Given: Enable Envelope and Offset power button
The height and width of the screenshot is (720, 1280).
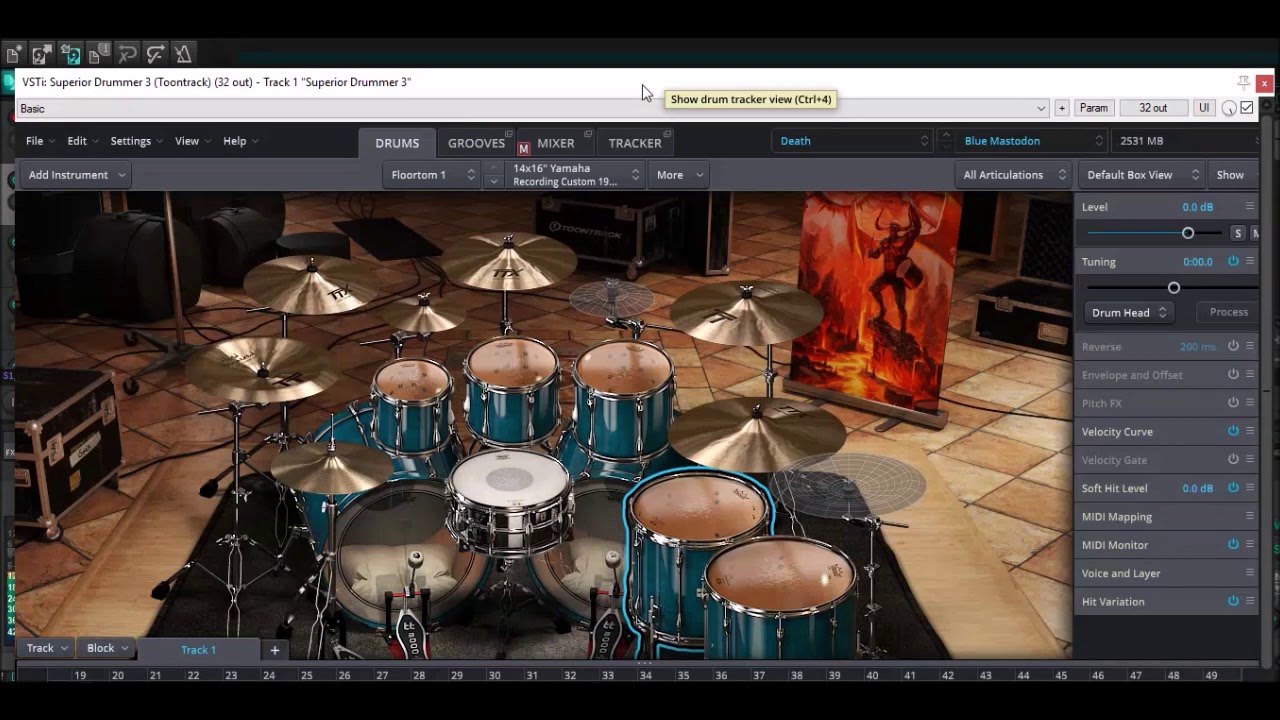Looking at the screenshot, I should [1233, 374].
